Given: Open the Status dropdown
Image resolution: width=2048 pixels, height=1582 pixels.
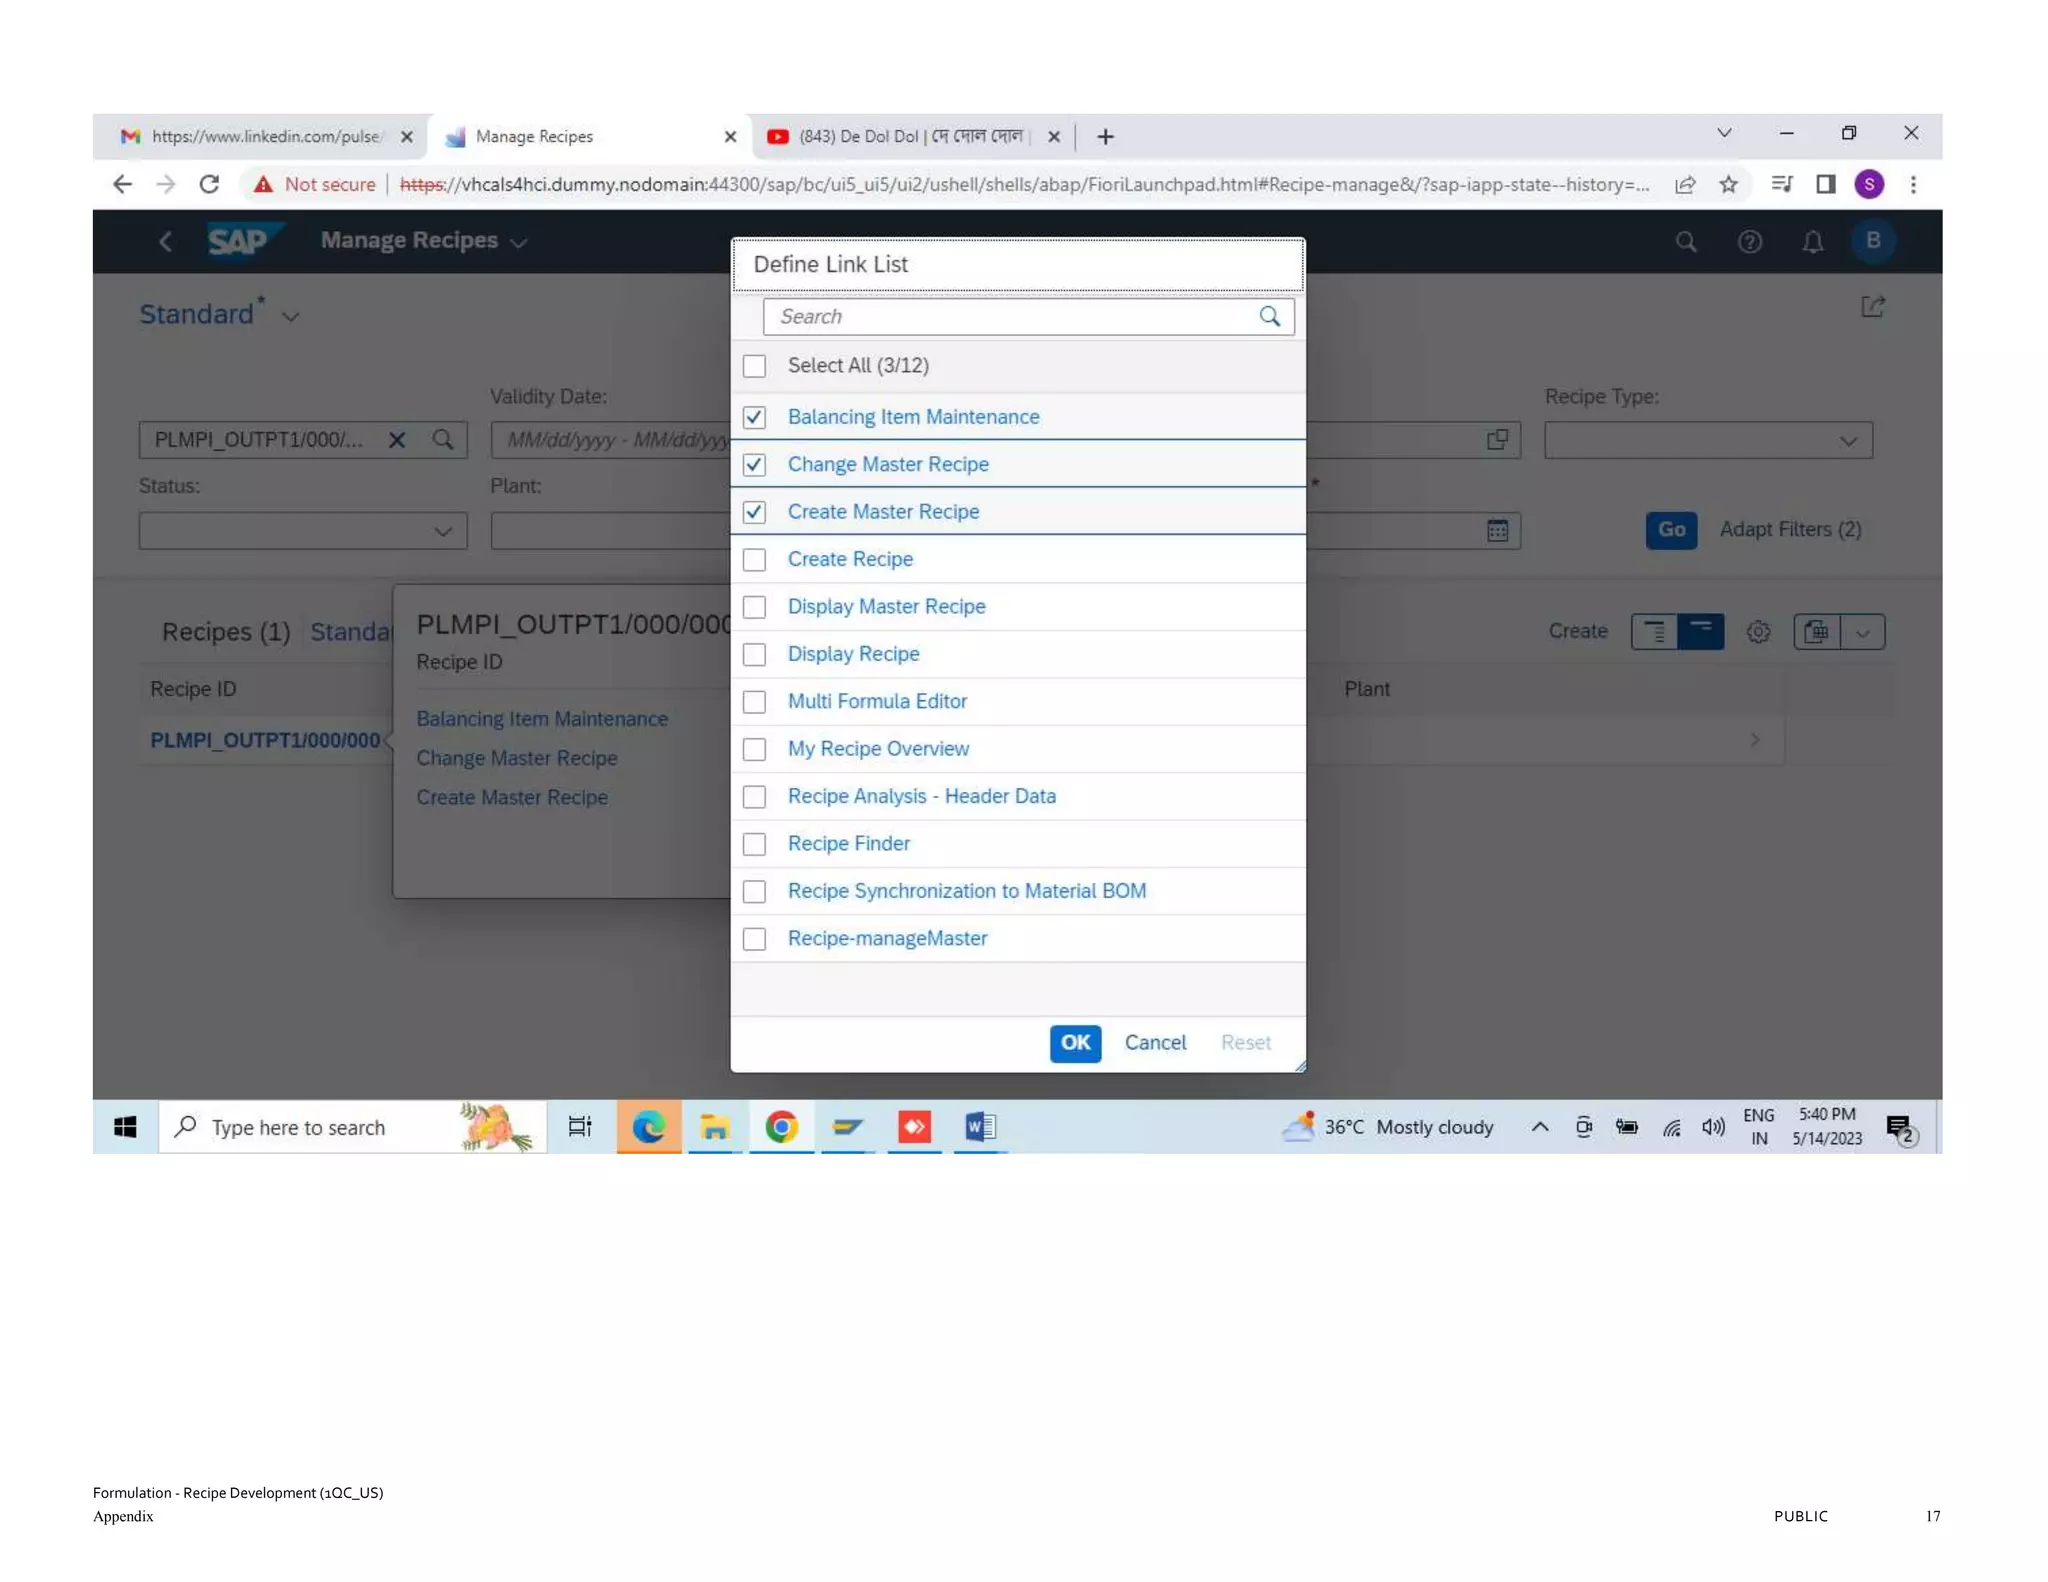Looking at the screenshot, I should pos(442,531).
